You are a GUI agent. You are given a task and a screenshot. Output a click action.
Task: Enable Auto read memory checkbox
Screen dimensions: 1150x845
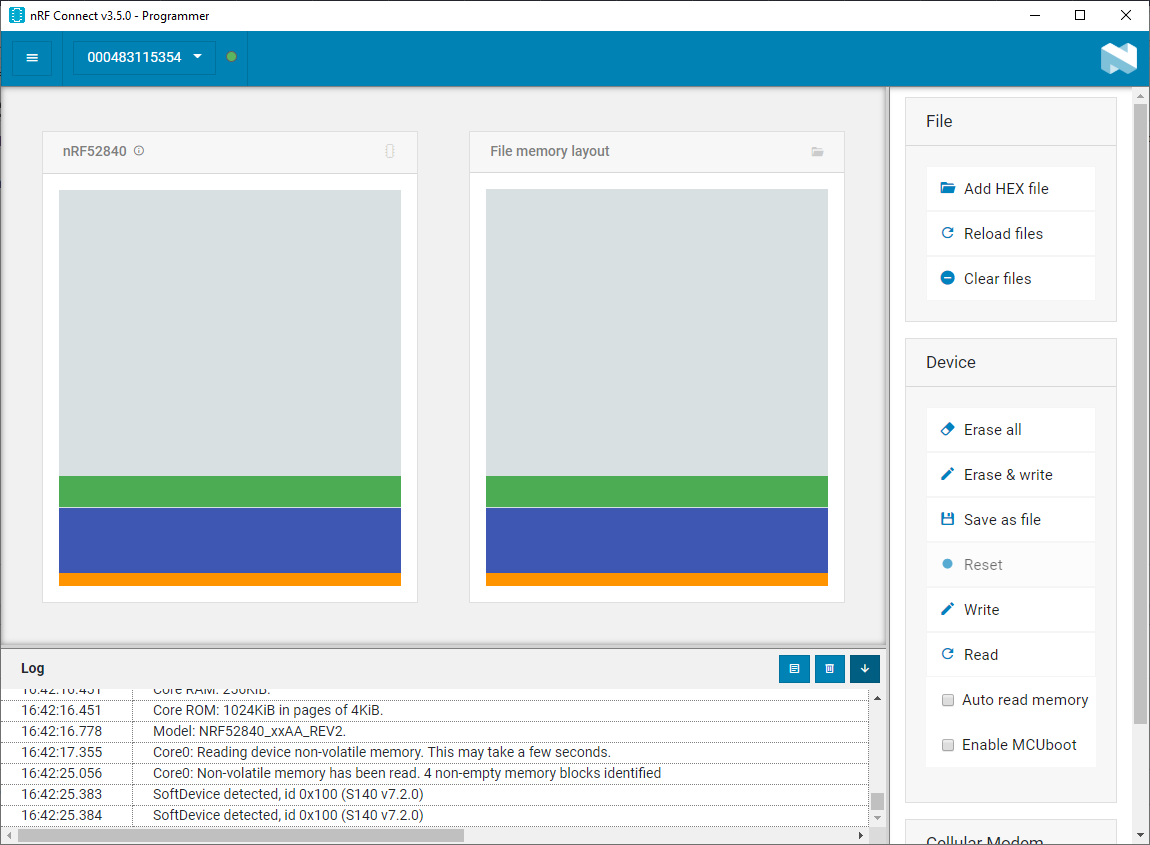pos(948,700)
